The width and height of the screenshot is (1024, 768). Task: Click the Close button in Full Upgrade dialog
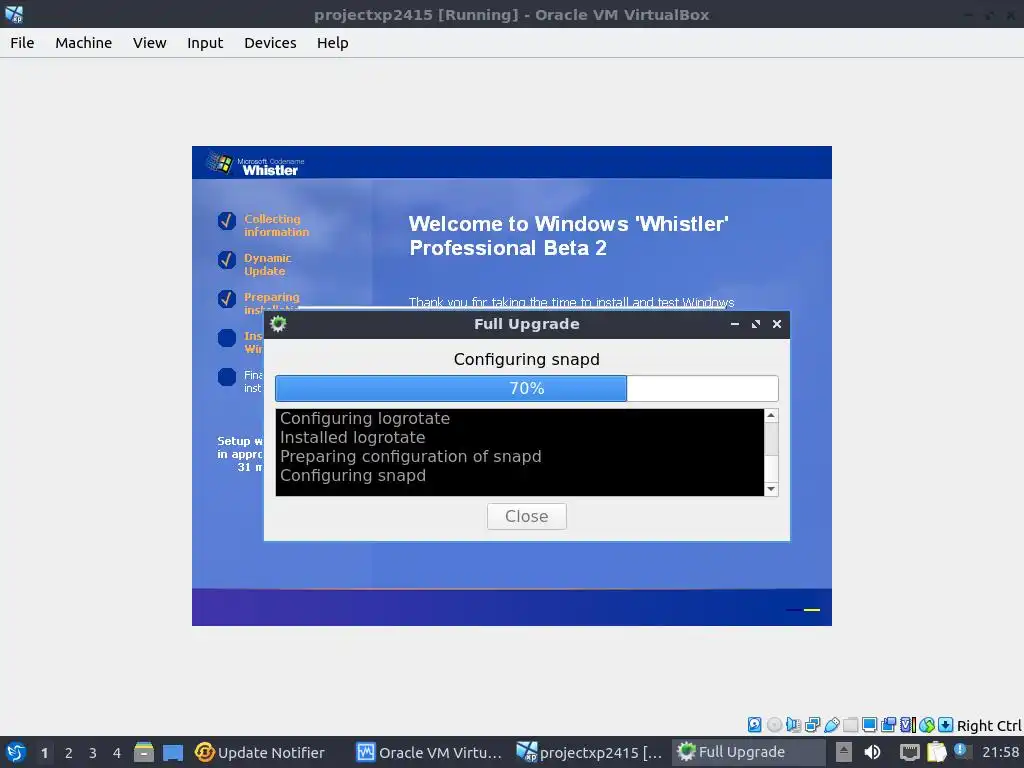coord(526,516)
